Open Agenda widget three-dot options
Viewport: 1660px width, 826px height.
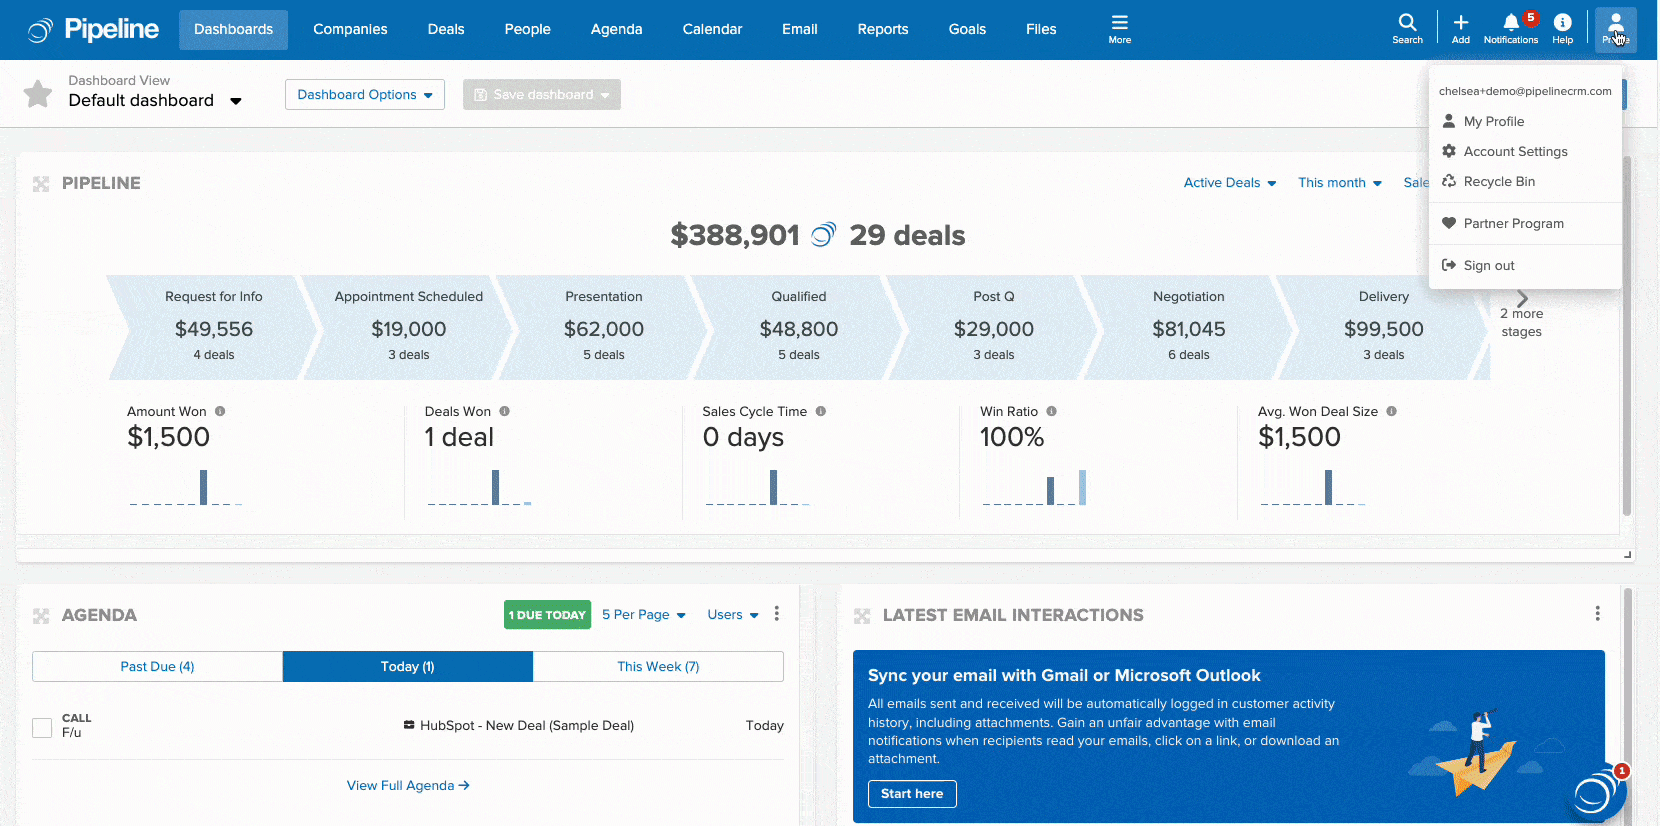(777, 614)
